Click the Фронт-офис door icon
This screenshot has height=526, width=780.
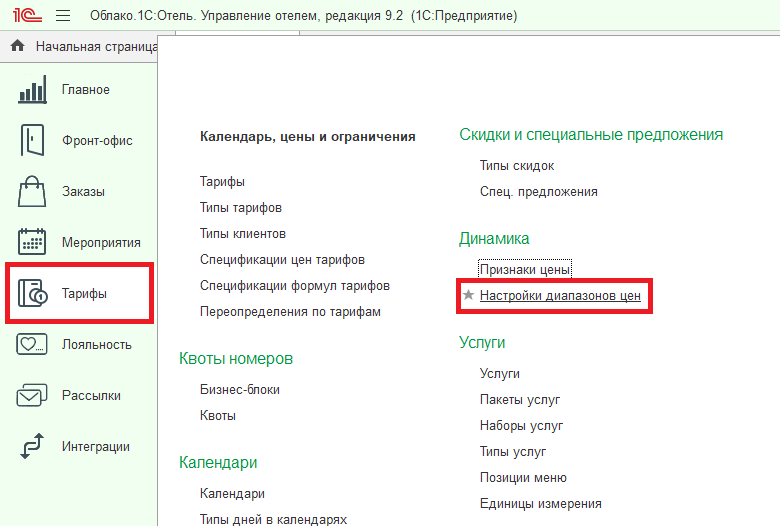pyautogui.click(x=32, y=140)
